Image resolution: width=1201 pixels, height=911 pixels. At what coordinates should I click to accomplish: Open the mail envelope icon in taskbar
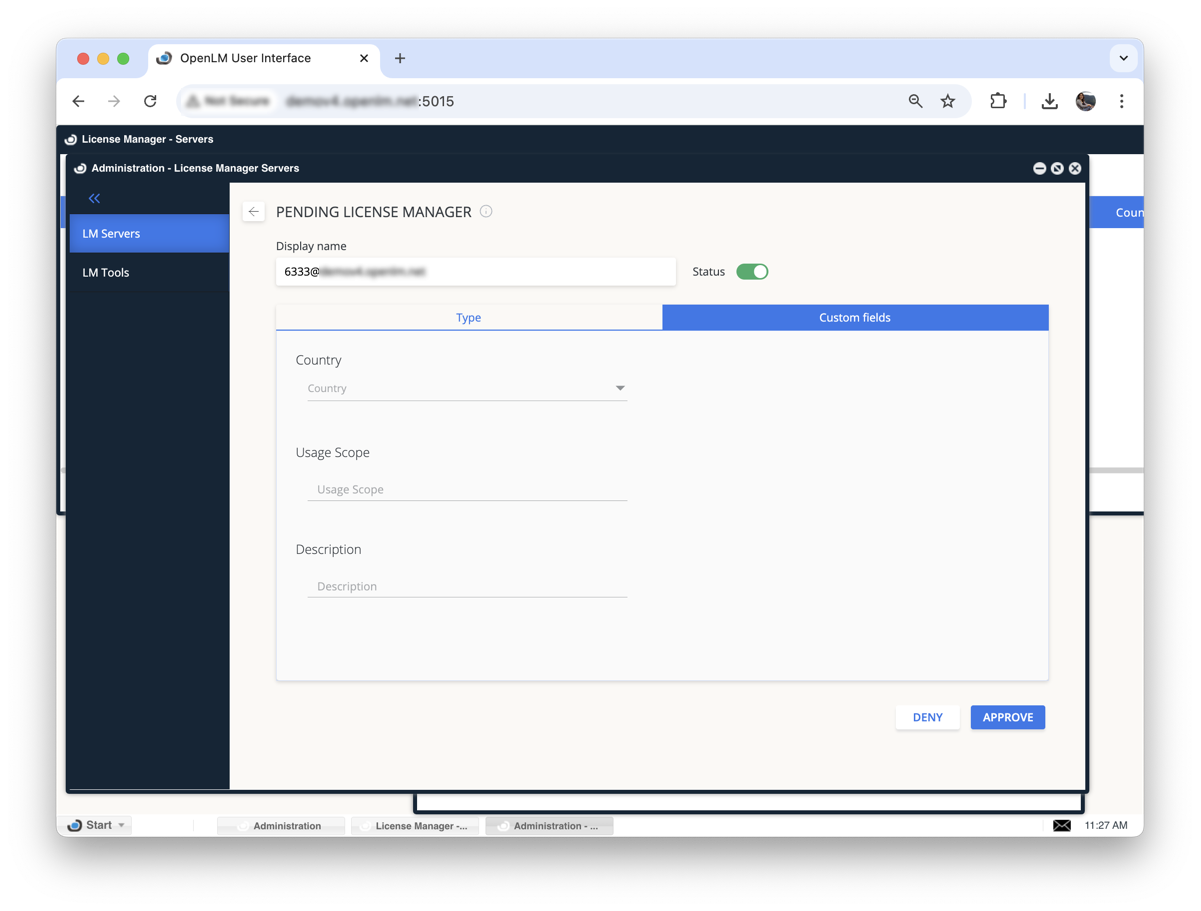(x=1061, y=825)
